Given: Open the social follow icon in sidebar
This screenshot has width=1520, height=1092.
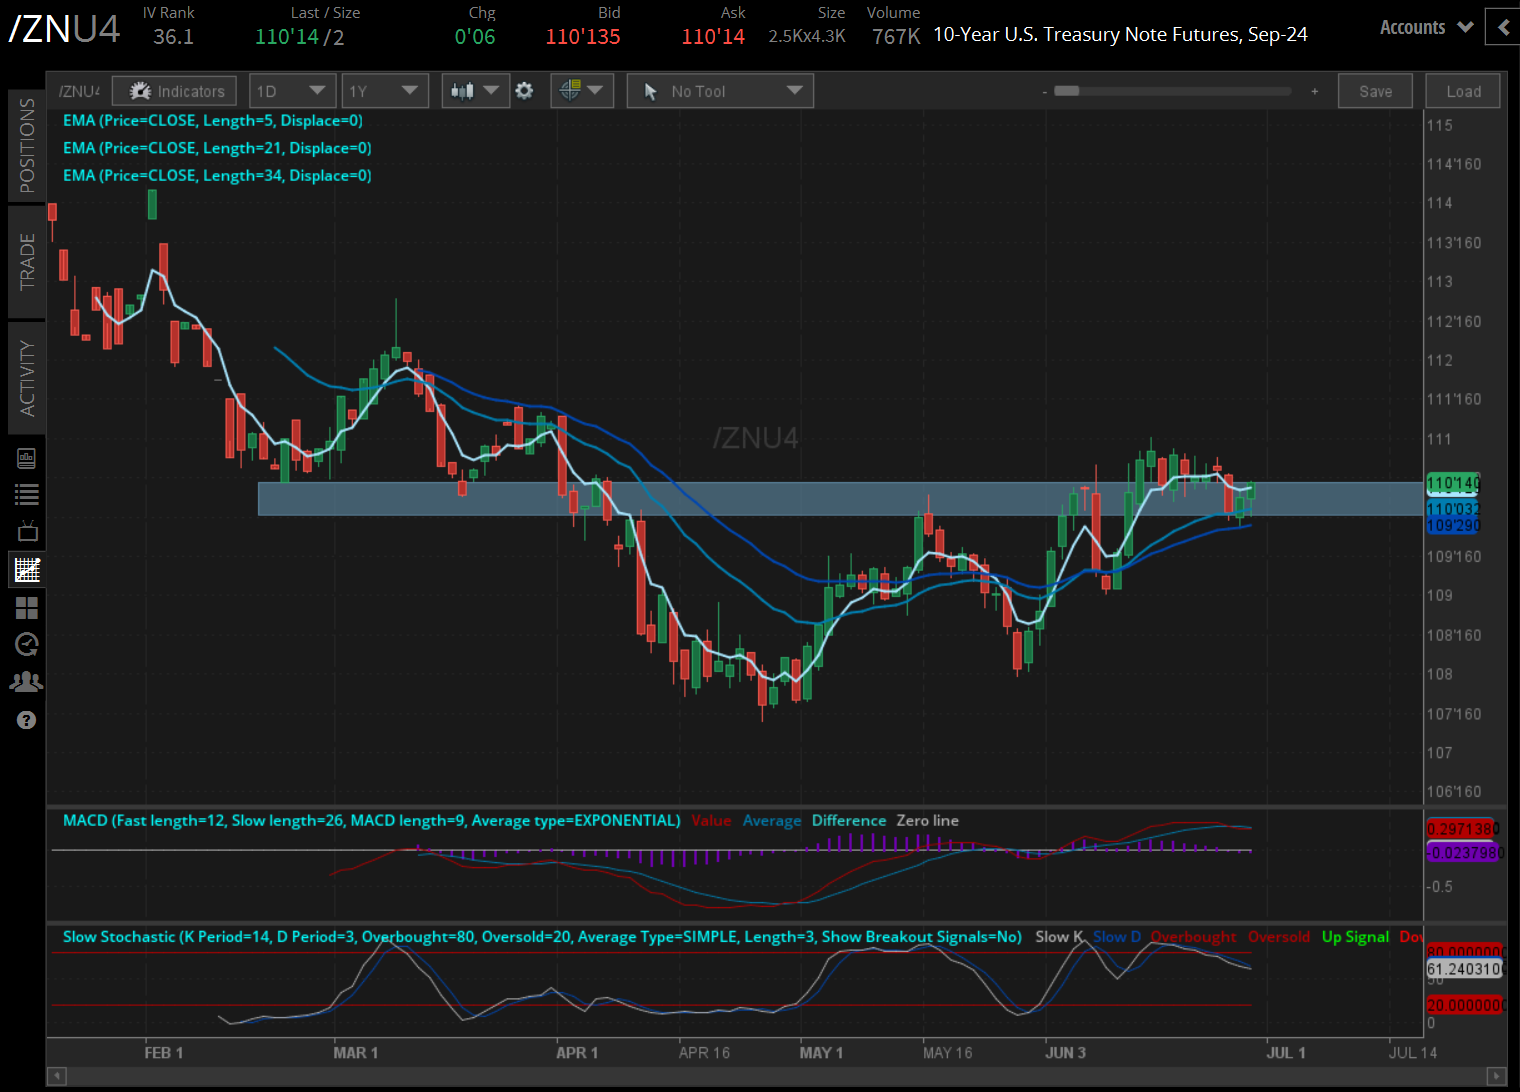Looking at the screenshot, I should pos(27,681).
